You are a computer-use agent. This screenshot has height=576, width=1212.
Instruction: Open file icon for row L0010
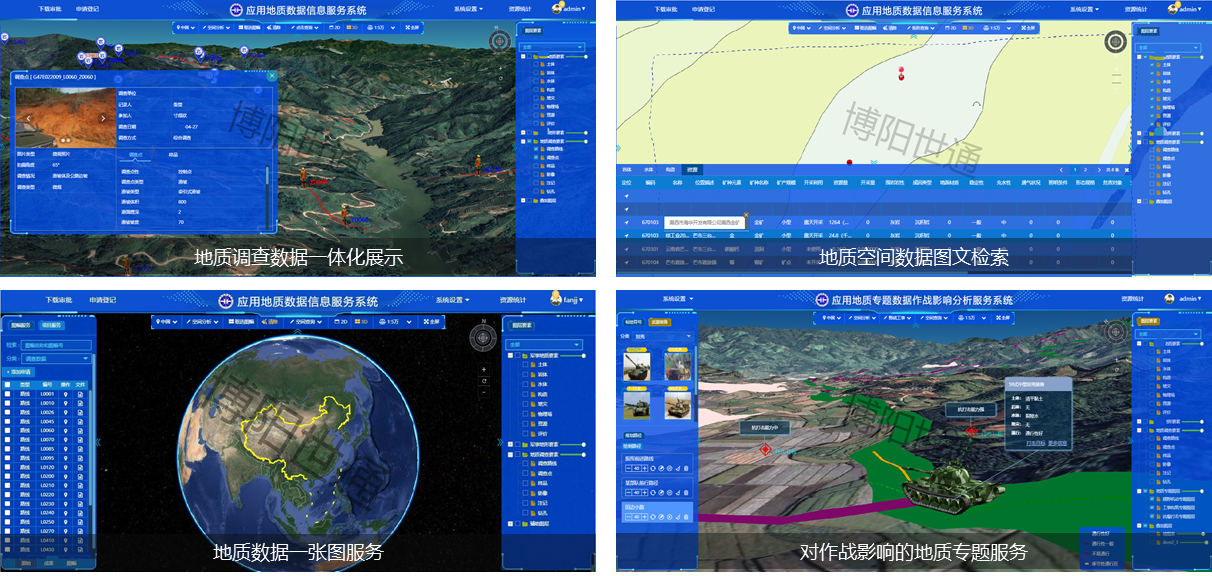point(79,403)
